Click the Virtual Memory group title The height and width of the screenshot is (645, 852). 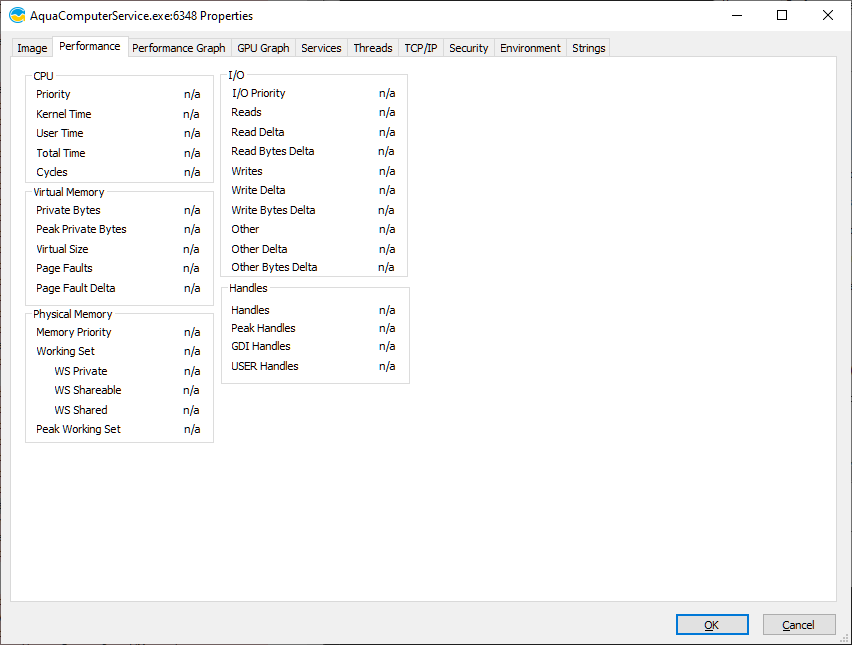pos(69,192)
